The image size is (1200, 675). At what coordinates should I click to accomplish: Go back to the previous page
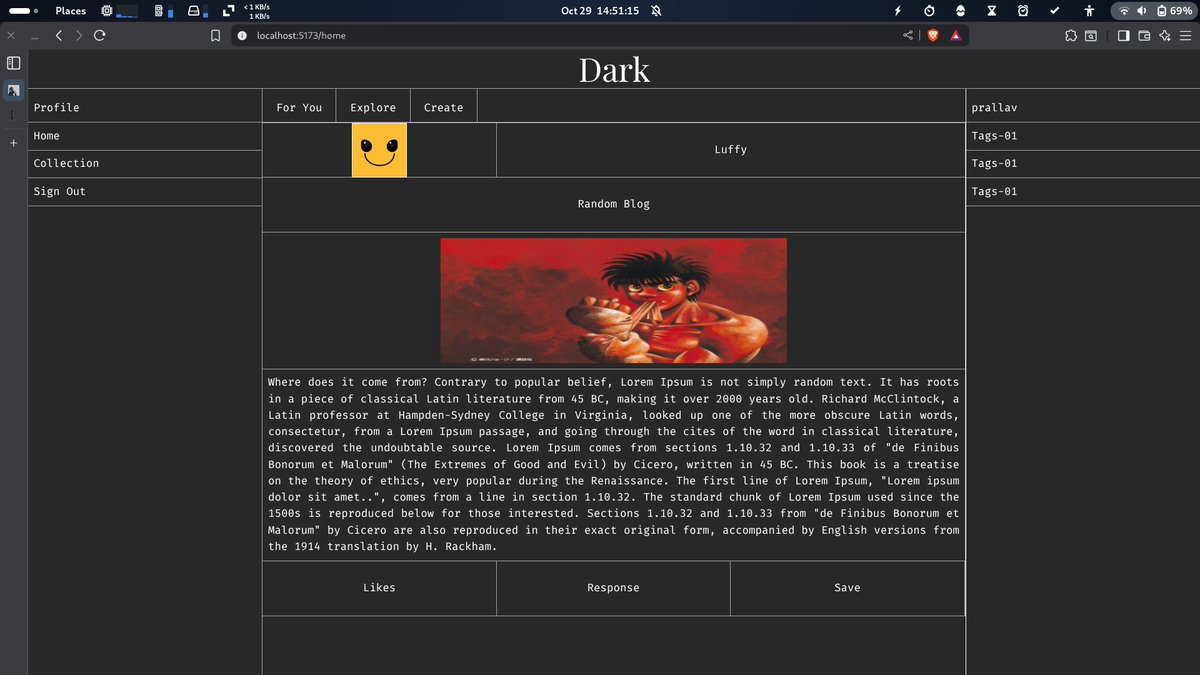59,35
